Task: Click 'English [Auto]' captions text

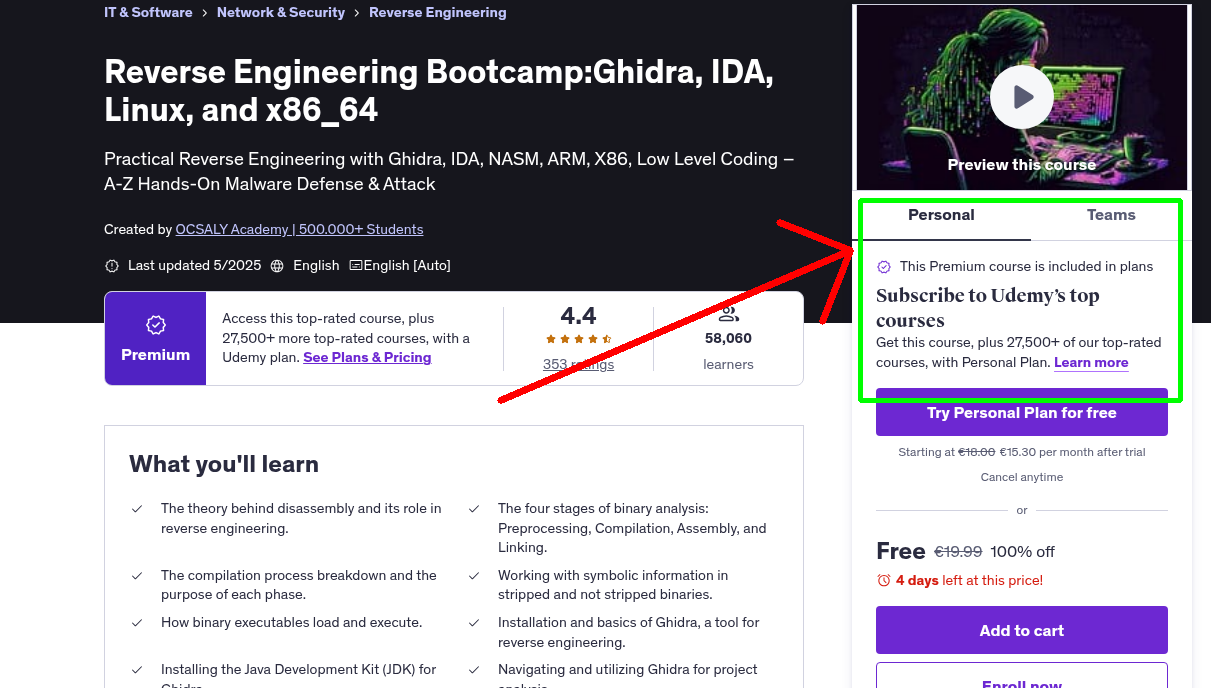Action: point(407,265)
